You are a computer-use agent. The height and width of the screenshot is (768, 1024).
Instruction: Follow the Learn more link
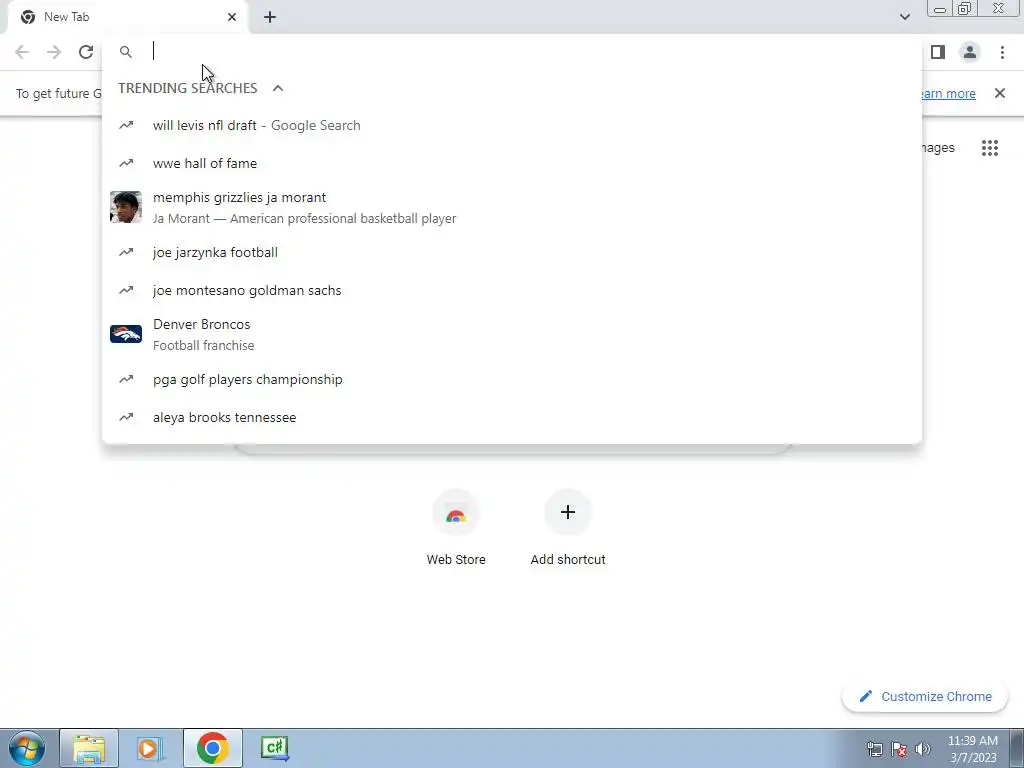click(x=949, y=93)
